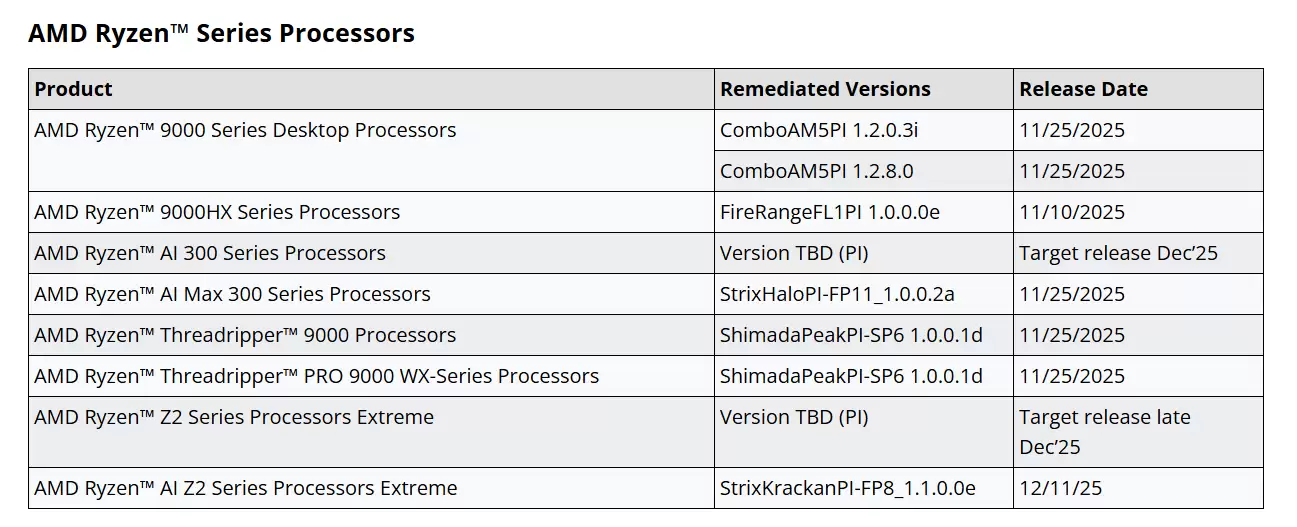Click the ComboAM5PI 1.2.8.0 version cell

point(816,171)
